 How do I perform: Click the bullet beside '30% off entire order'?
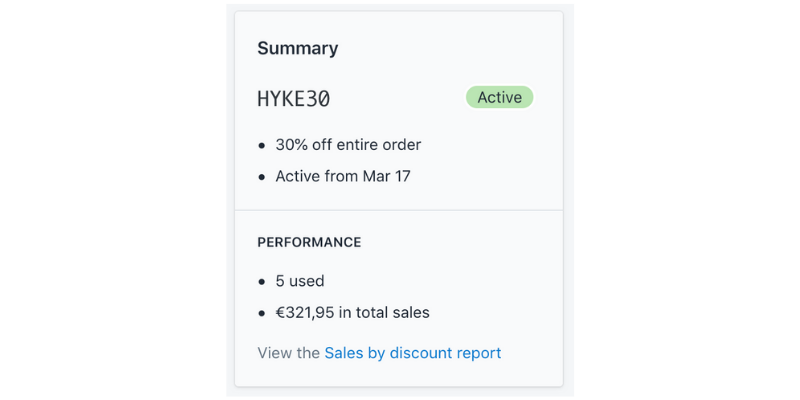pos(262,146)
